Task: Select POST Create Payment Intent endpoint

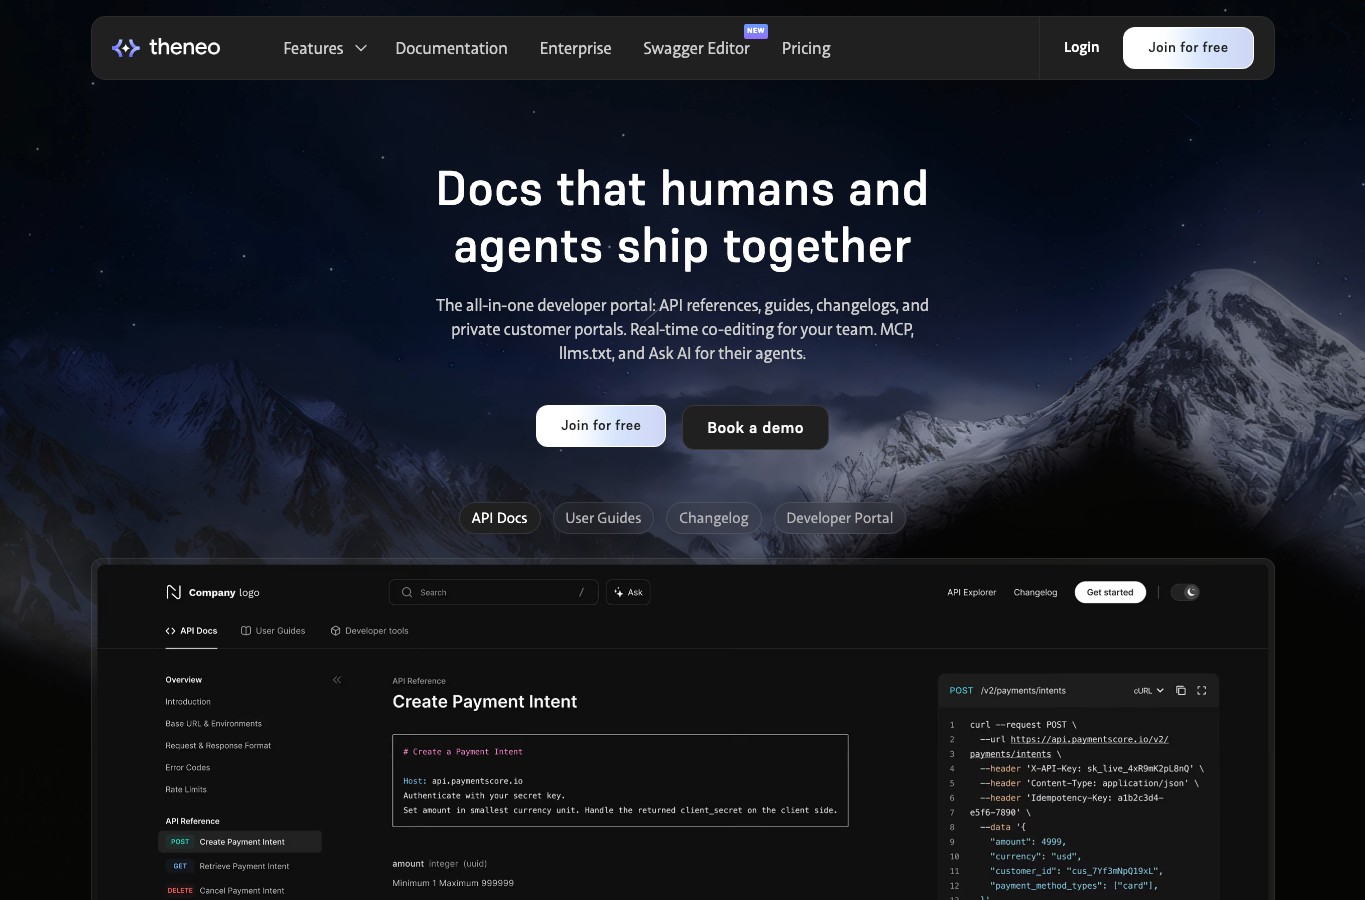Action: pyautogui.click(x=240, y=842)
